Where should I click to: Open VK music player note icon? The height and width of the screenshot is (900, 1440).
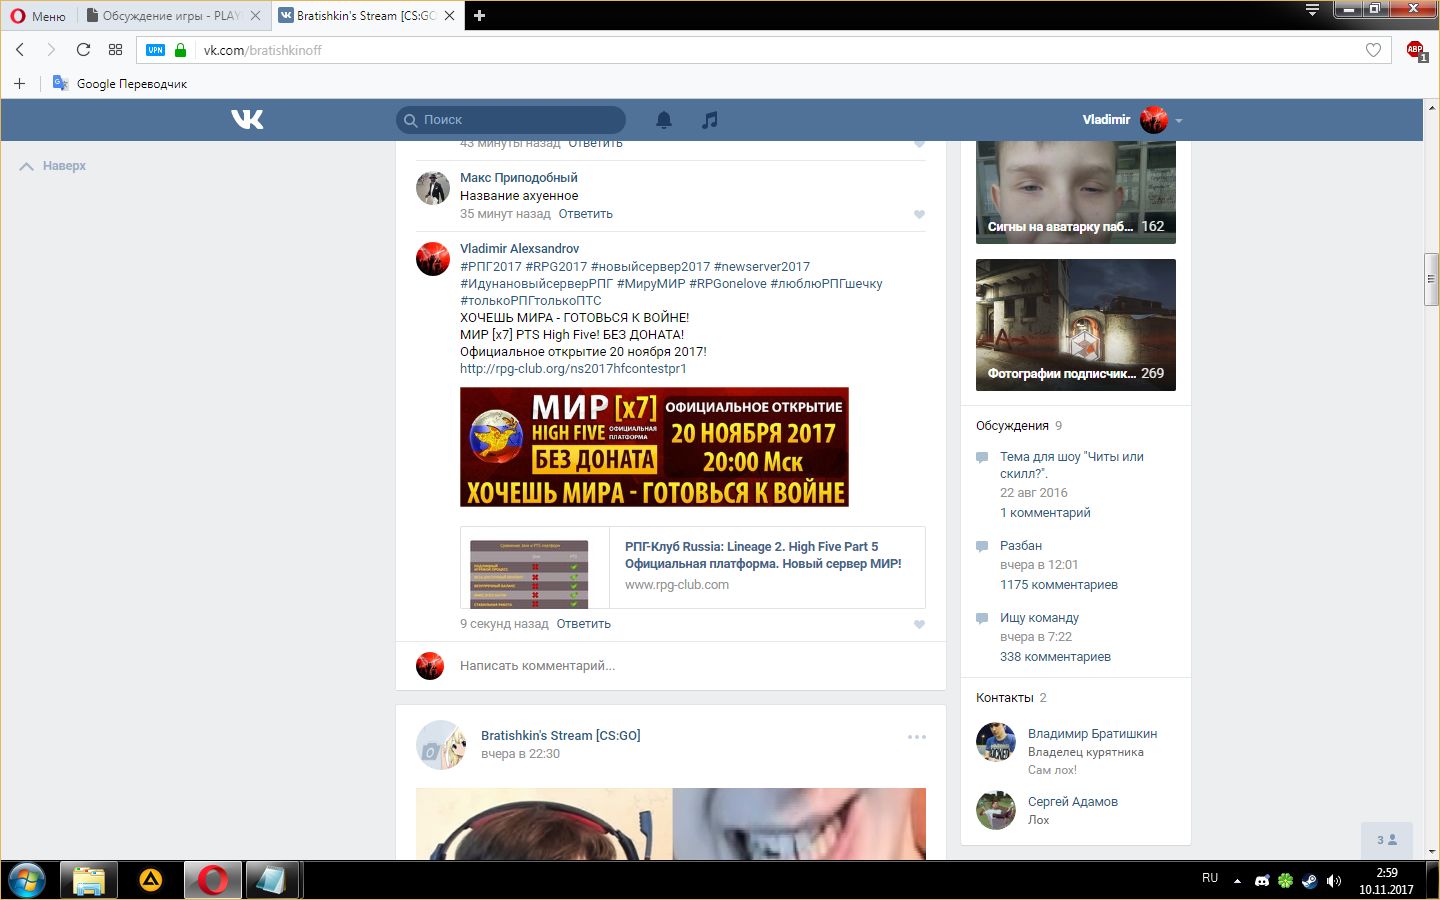(x=709, y=120)
